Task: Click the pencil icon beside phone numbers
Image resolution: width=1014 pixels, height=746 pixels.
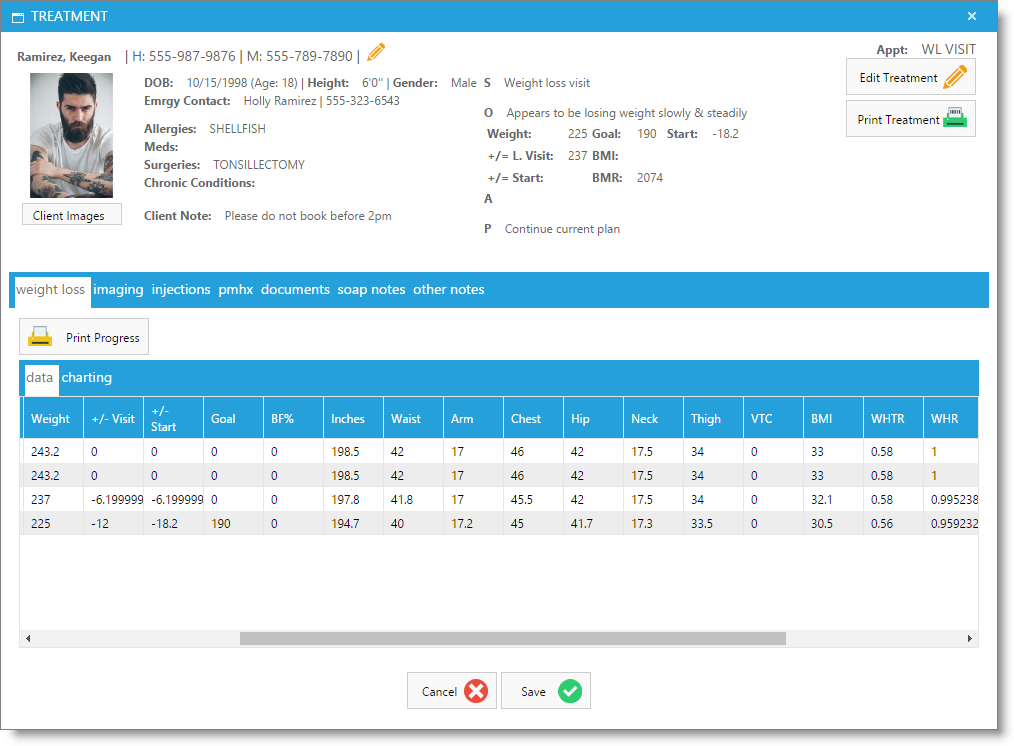Action: tap(376, 53)
